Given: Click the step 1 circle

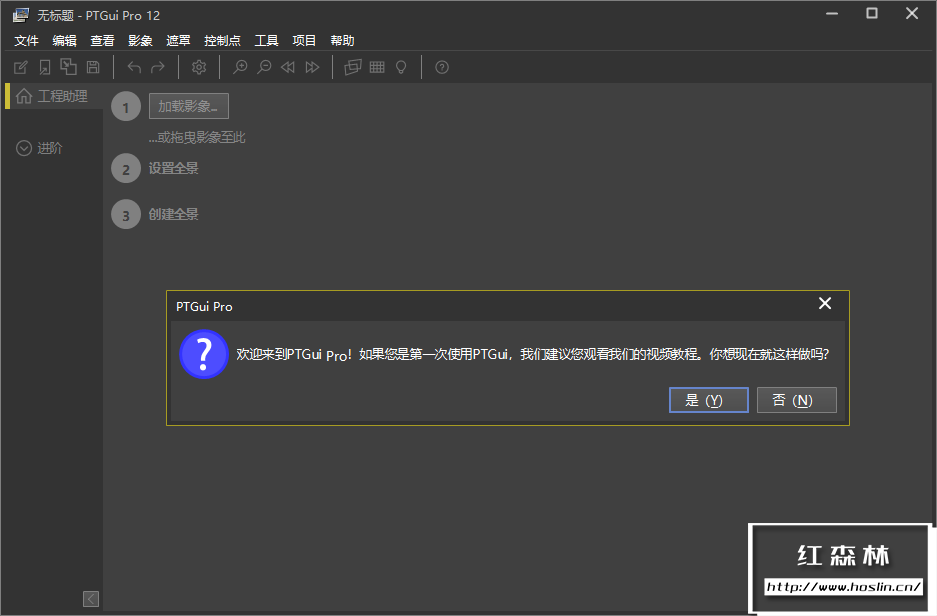Looking at the screenshot, I should 125,107.
